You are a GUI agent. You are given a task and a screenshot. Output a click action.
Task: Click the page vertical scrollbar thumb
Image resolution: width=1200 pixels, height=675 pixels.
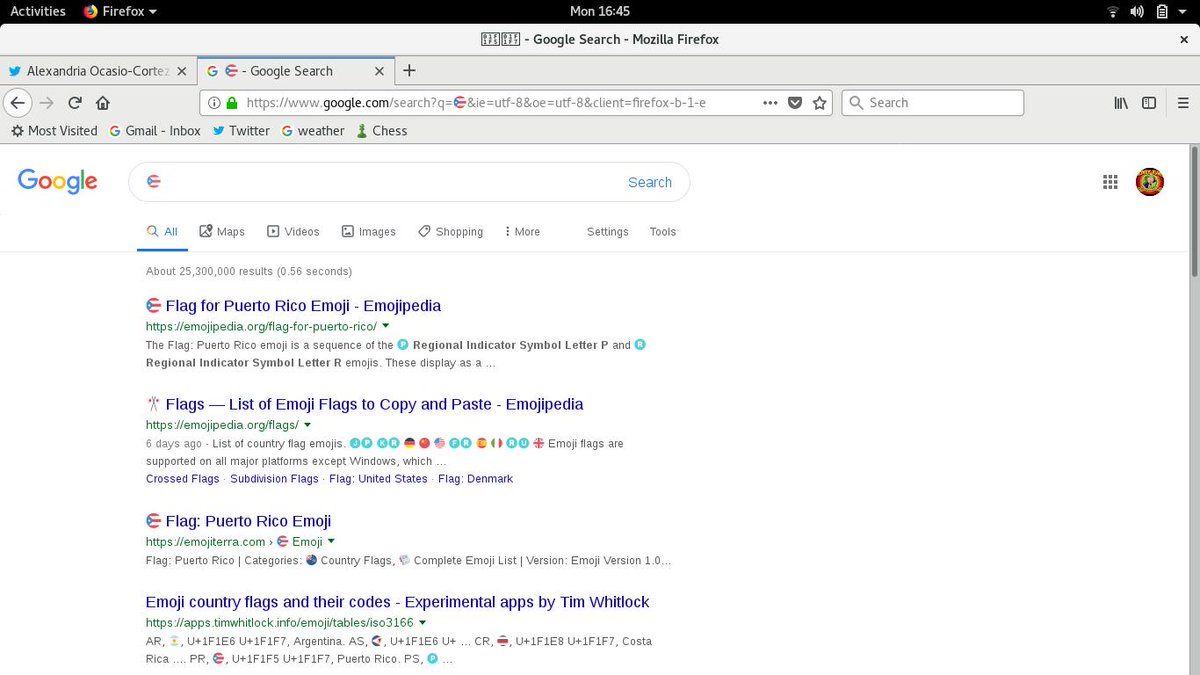pyautogui.click(x=1193, y=212)
